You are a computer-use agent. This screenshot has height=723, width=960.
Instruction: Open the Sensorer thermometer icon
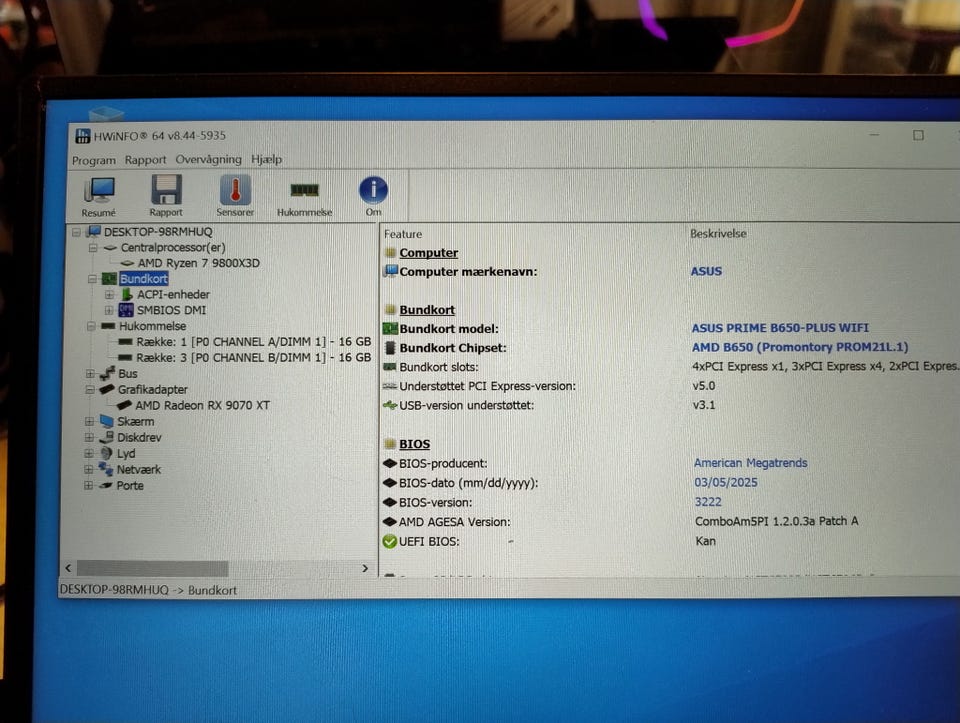click(x=235, y=190)
